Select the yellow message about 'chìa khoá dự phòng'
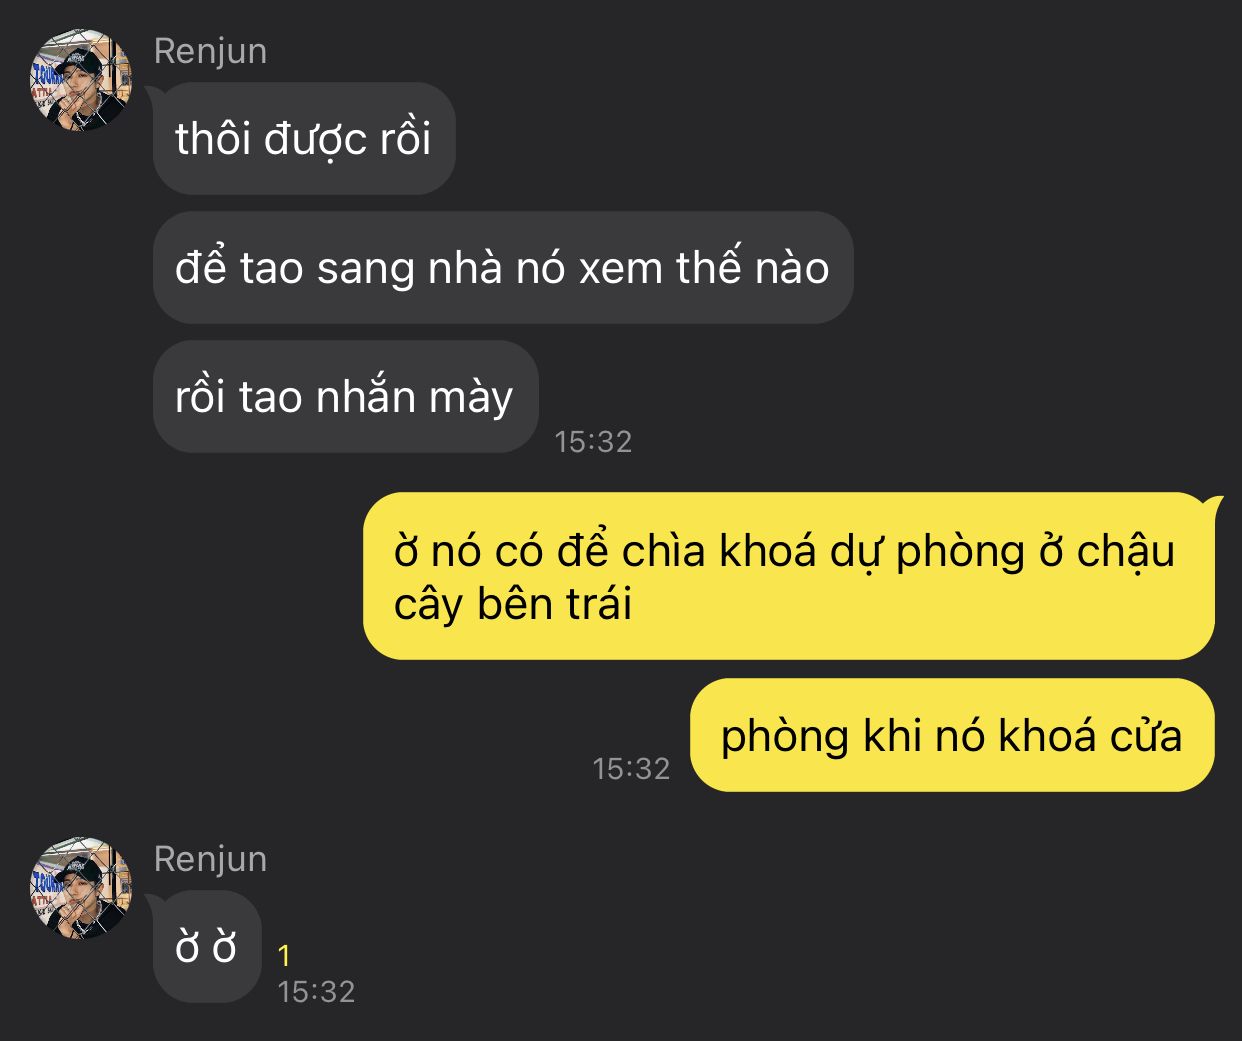Screen dimensions: 1242x1041 pos(789,576)
